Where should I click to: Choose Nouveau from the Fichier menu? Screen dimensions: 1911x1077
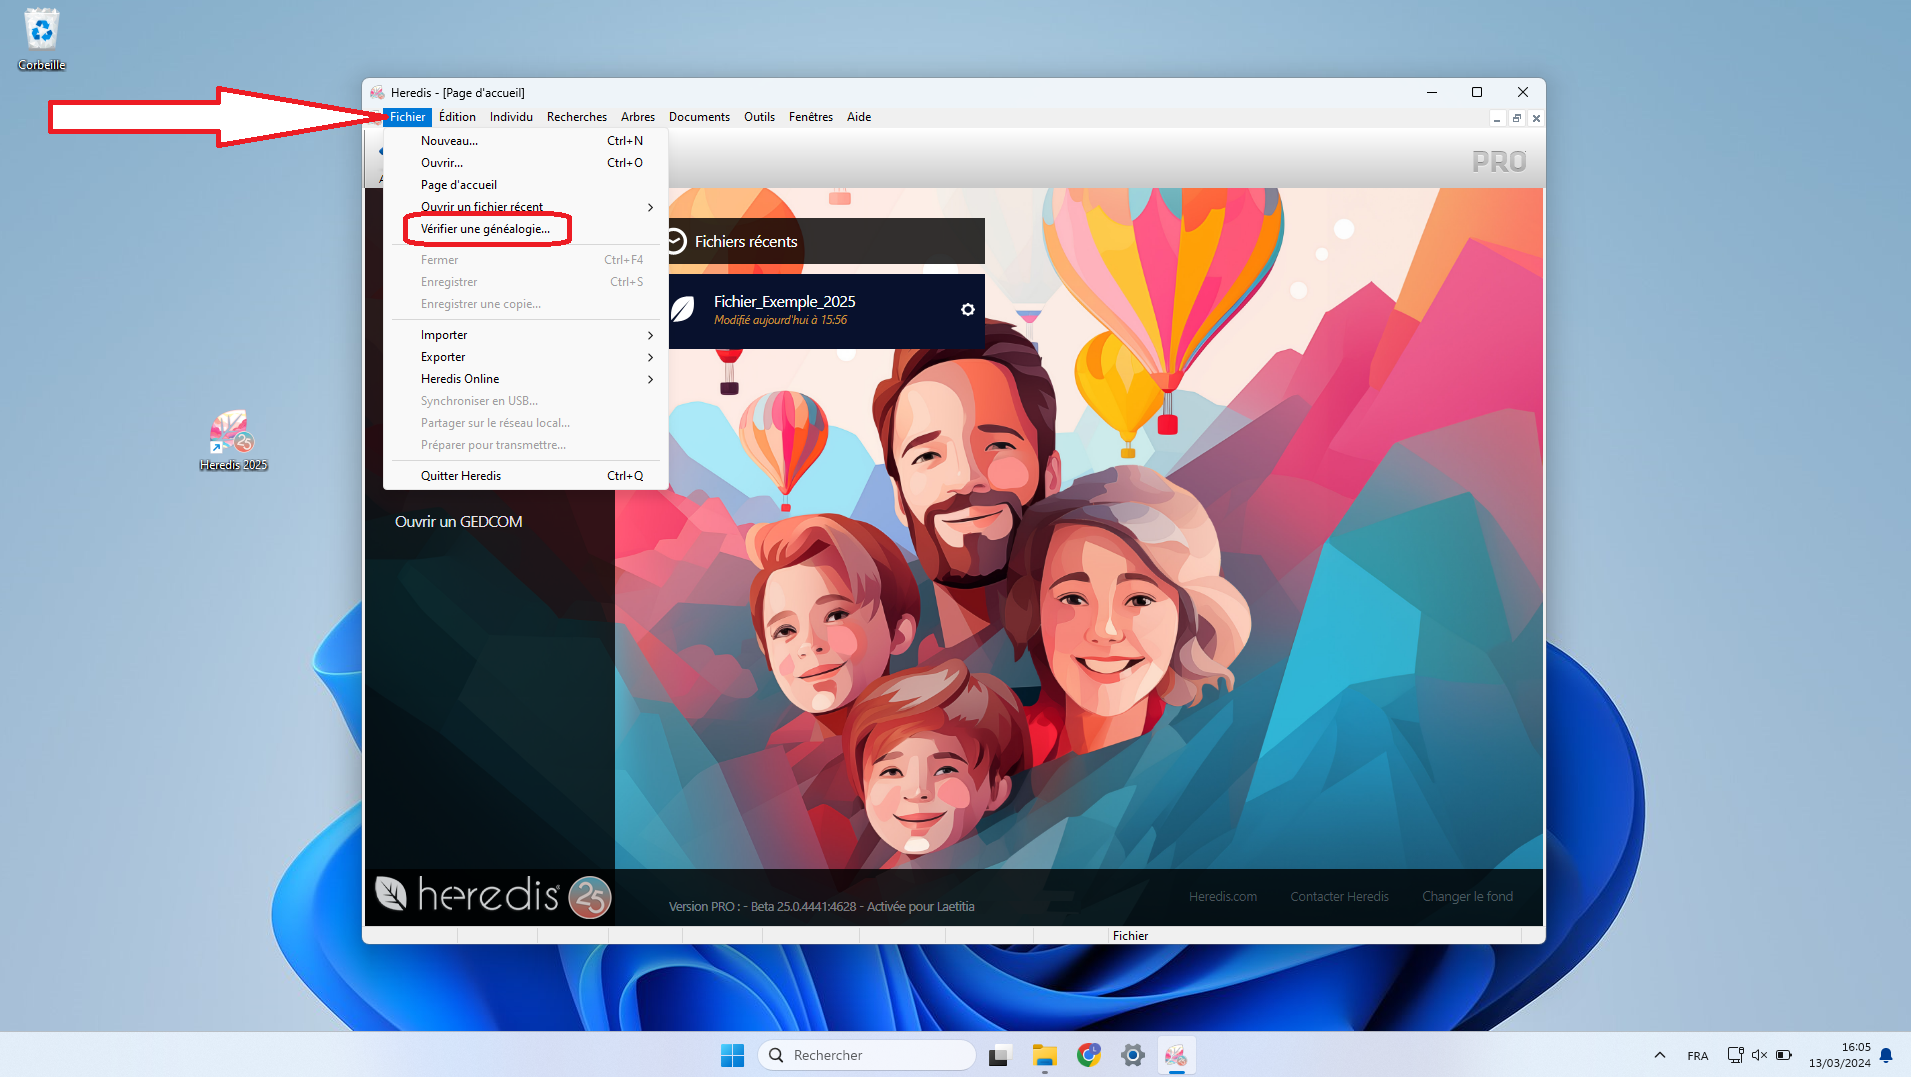tap(449, 141)
